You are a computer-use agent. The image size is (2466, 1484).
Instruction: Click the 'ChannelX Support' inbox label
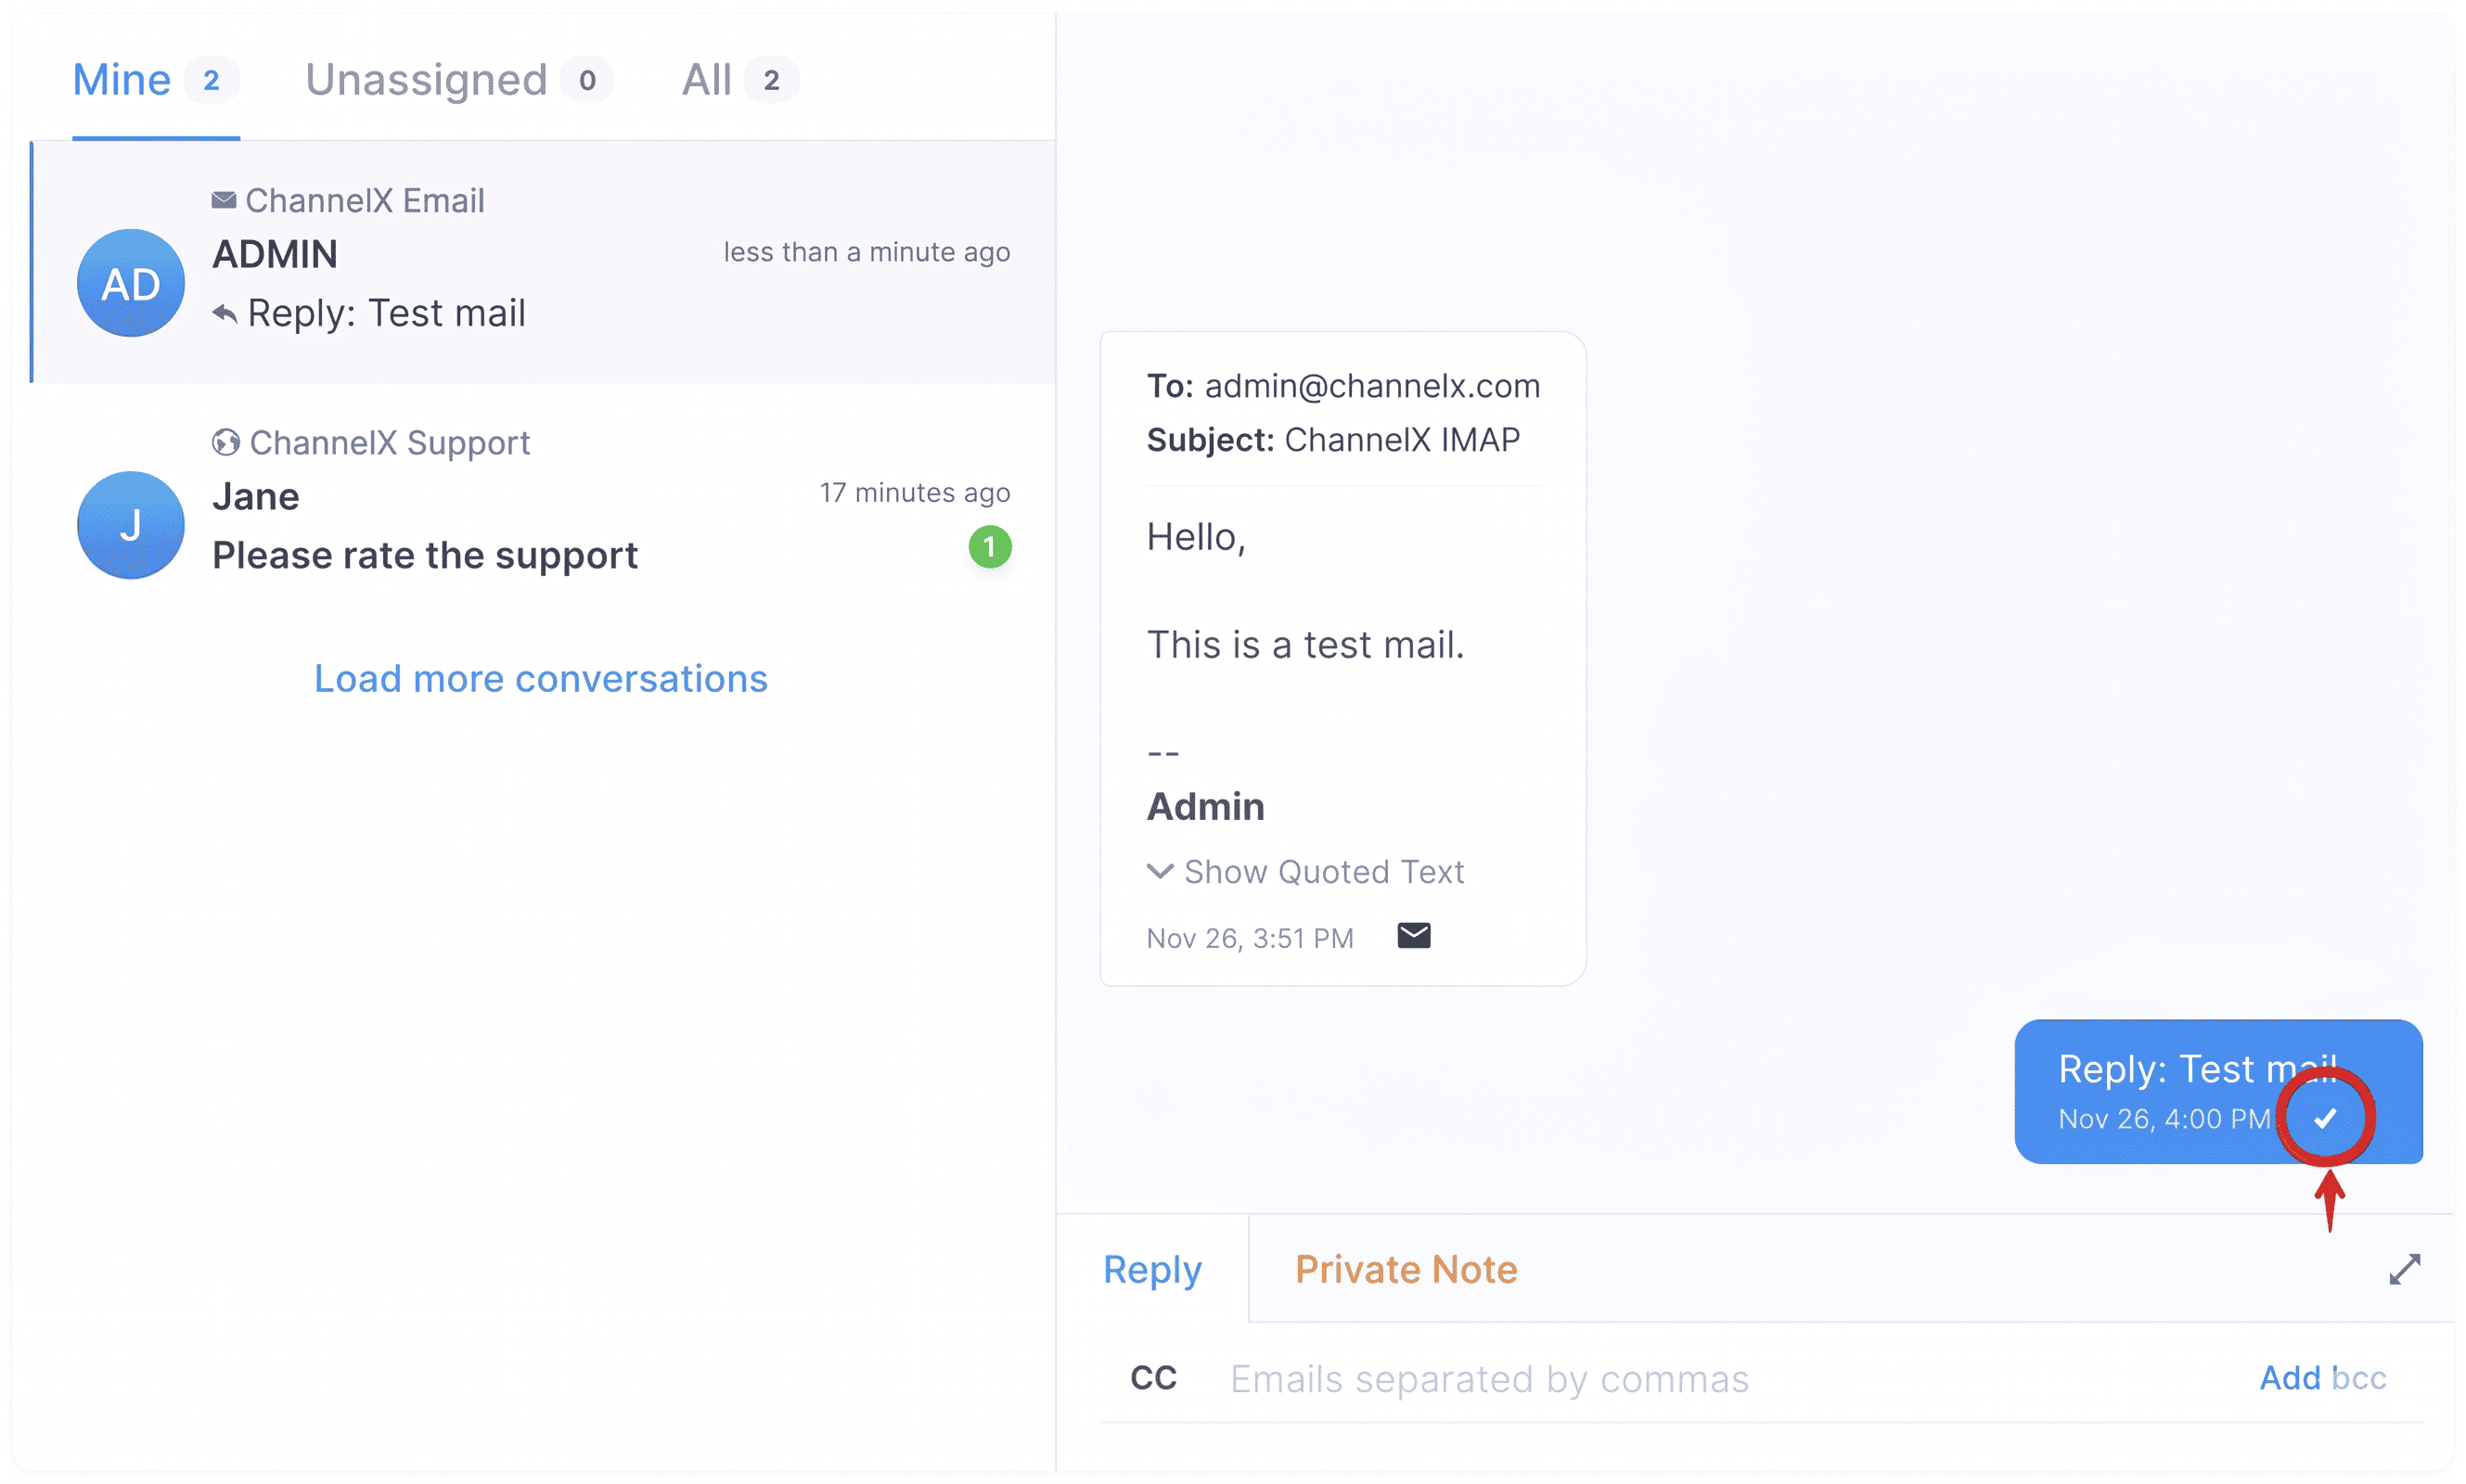click(x=390, y=443)
